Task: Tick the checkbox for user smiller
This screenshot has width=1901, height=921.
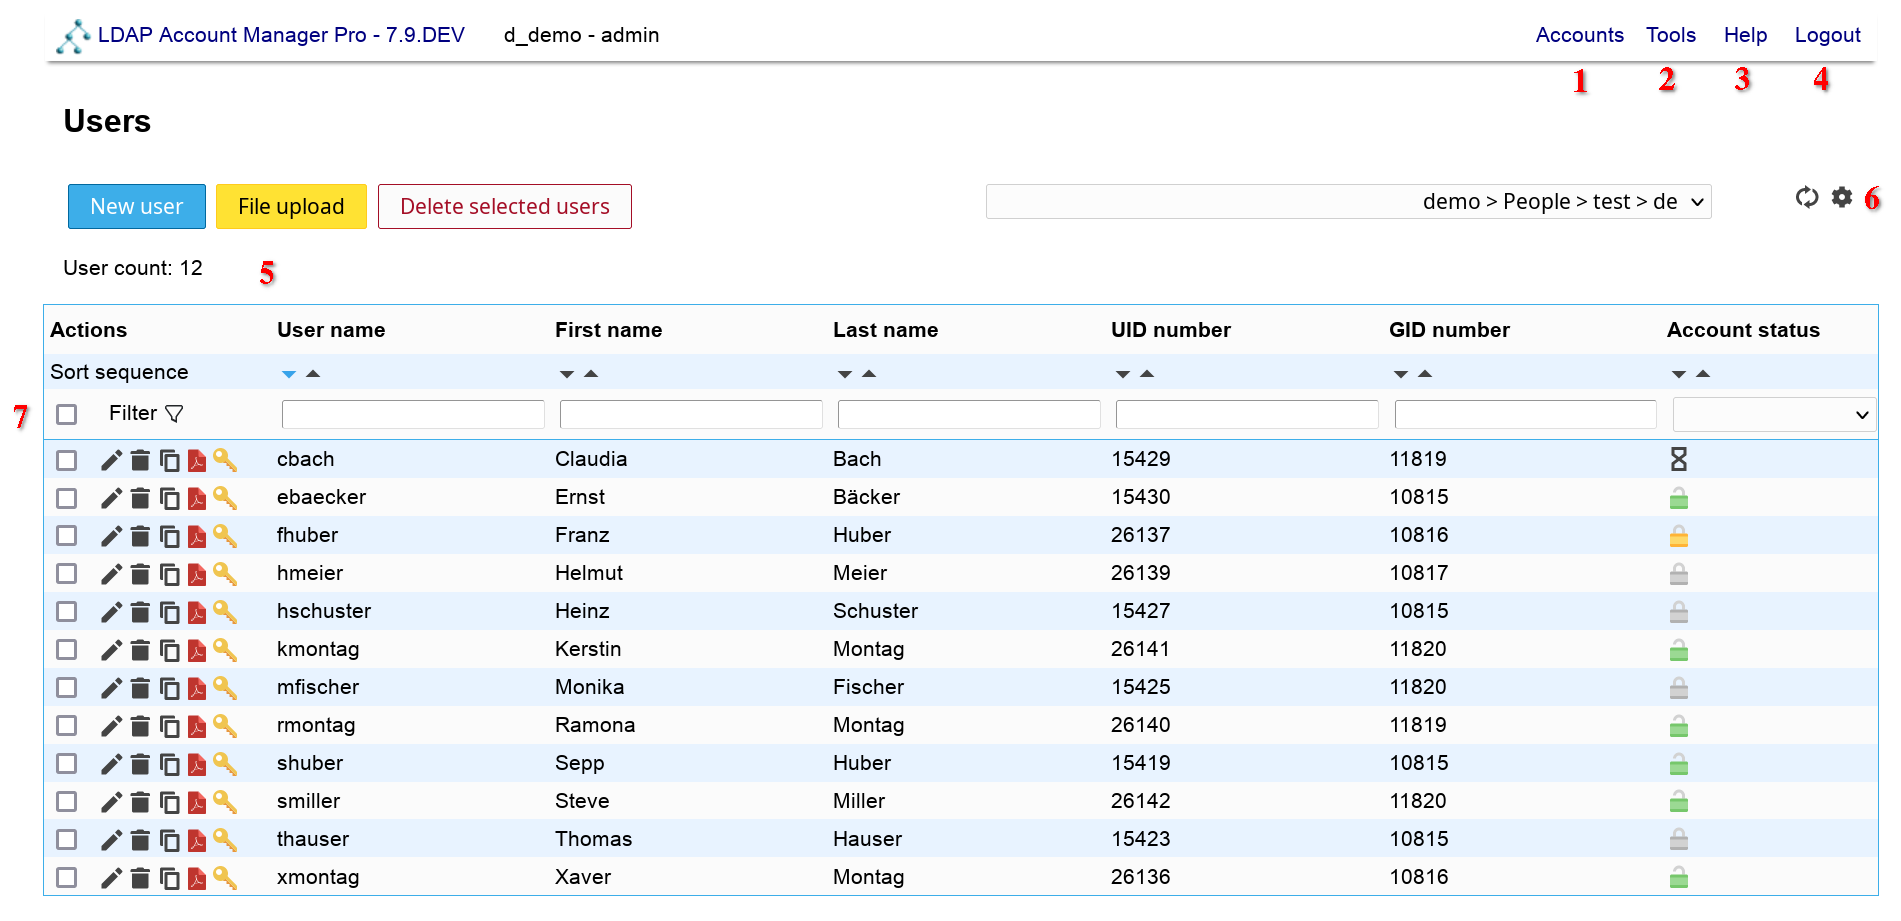Action: pos(67,802)
